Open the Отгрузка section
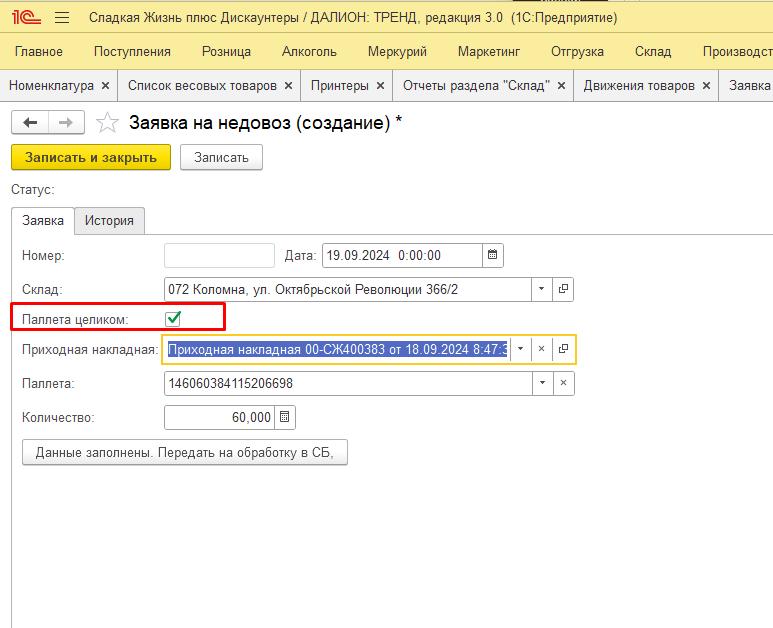 (x=577, y=52)
